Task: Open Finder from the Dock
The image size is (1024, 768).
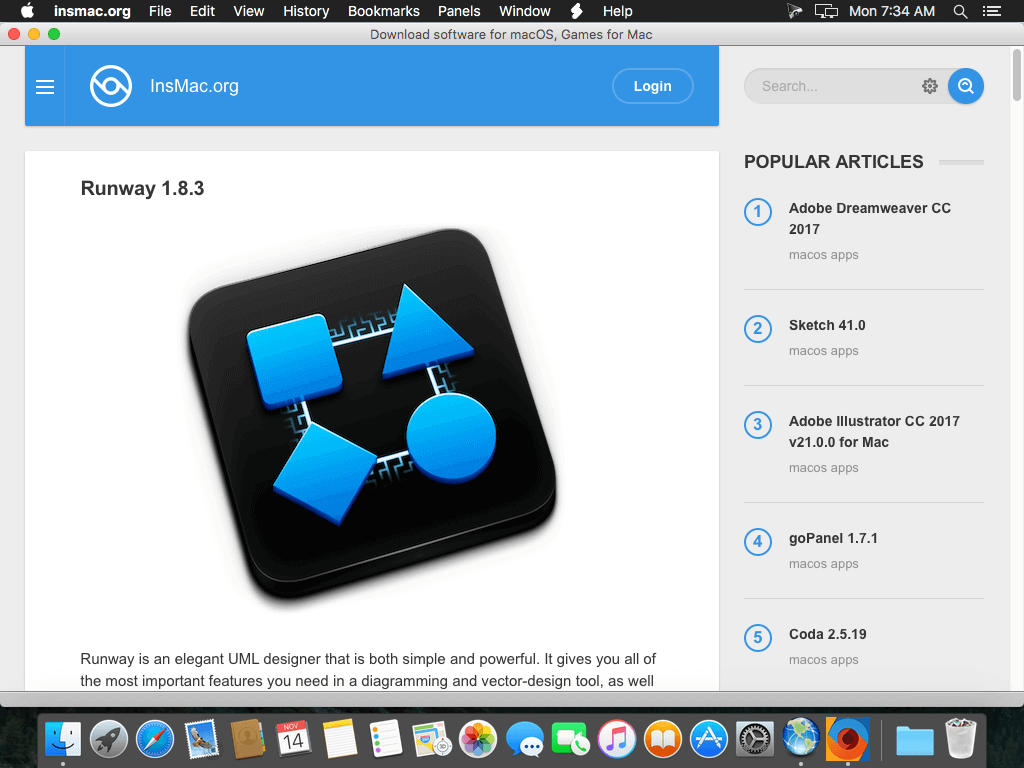Action: coord(63,739)
